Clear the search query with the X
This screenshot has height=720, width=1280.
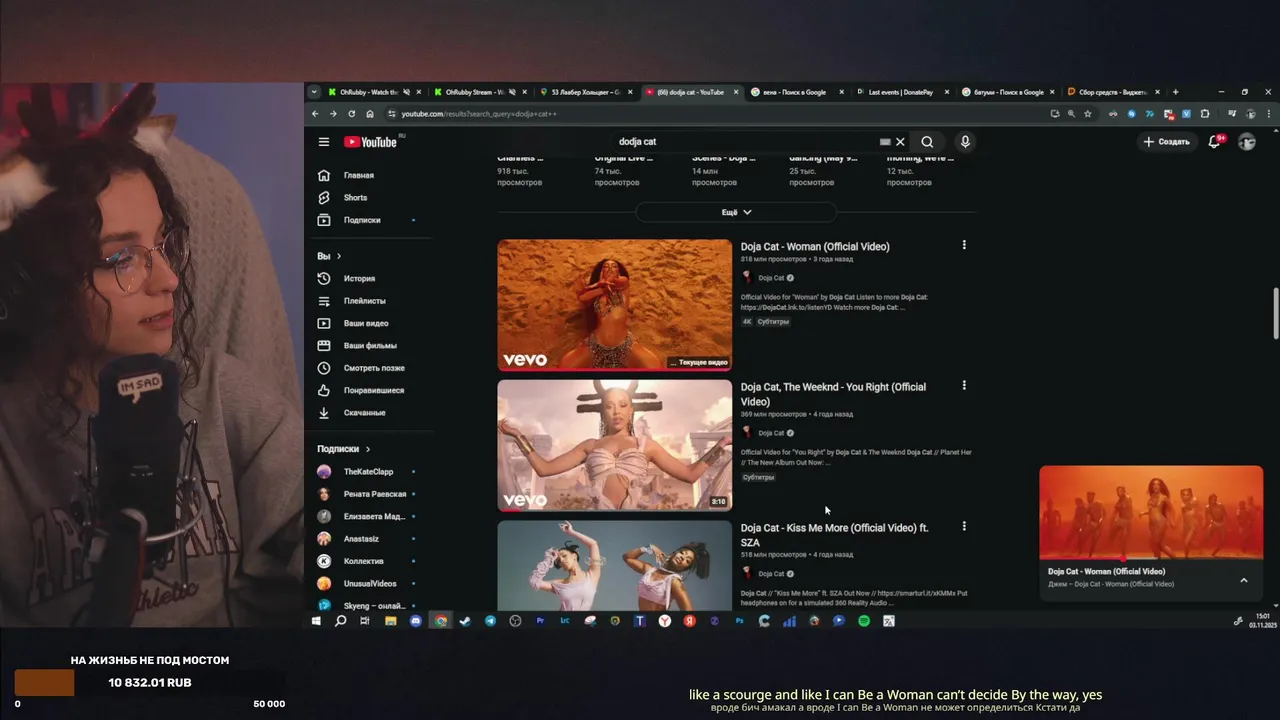point(900,142)
